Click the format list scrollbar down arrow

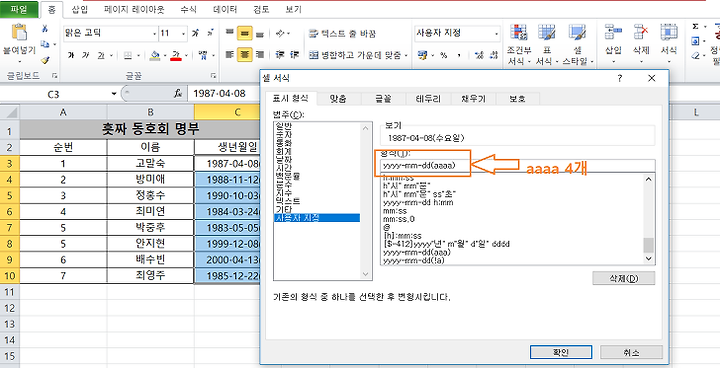click(648, 259)
